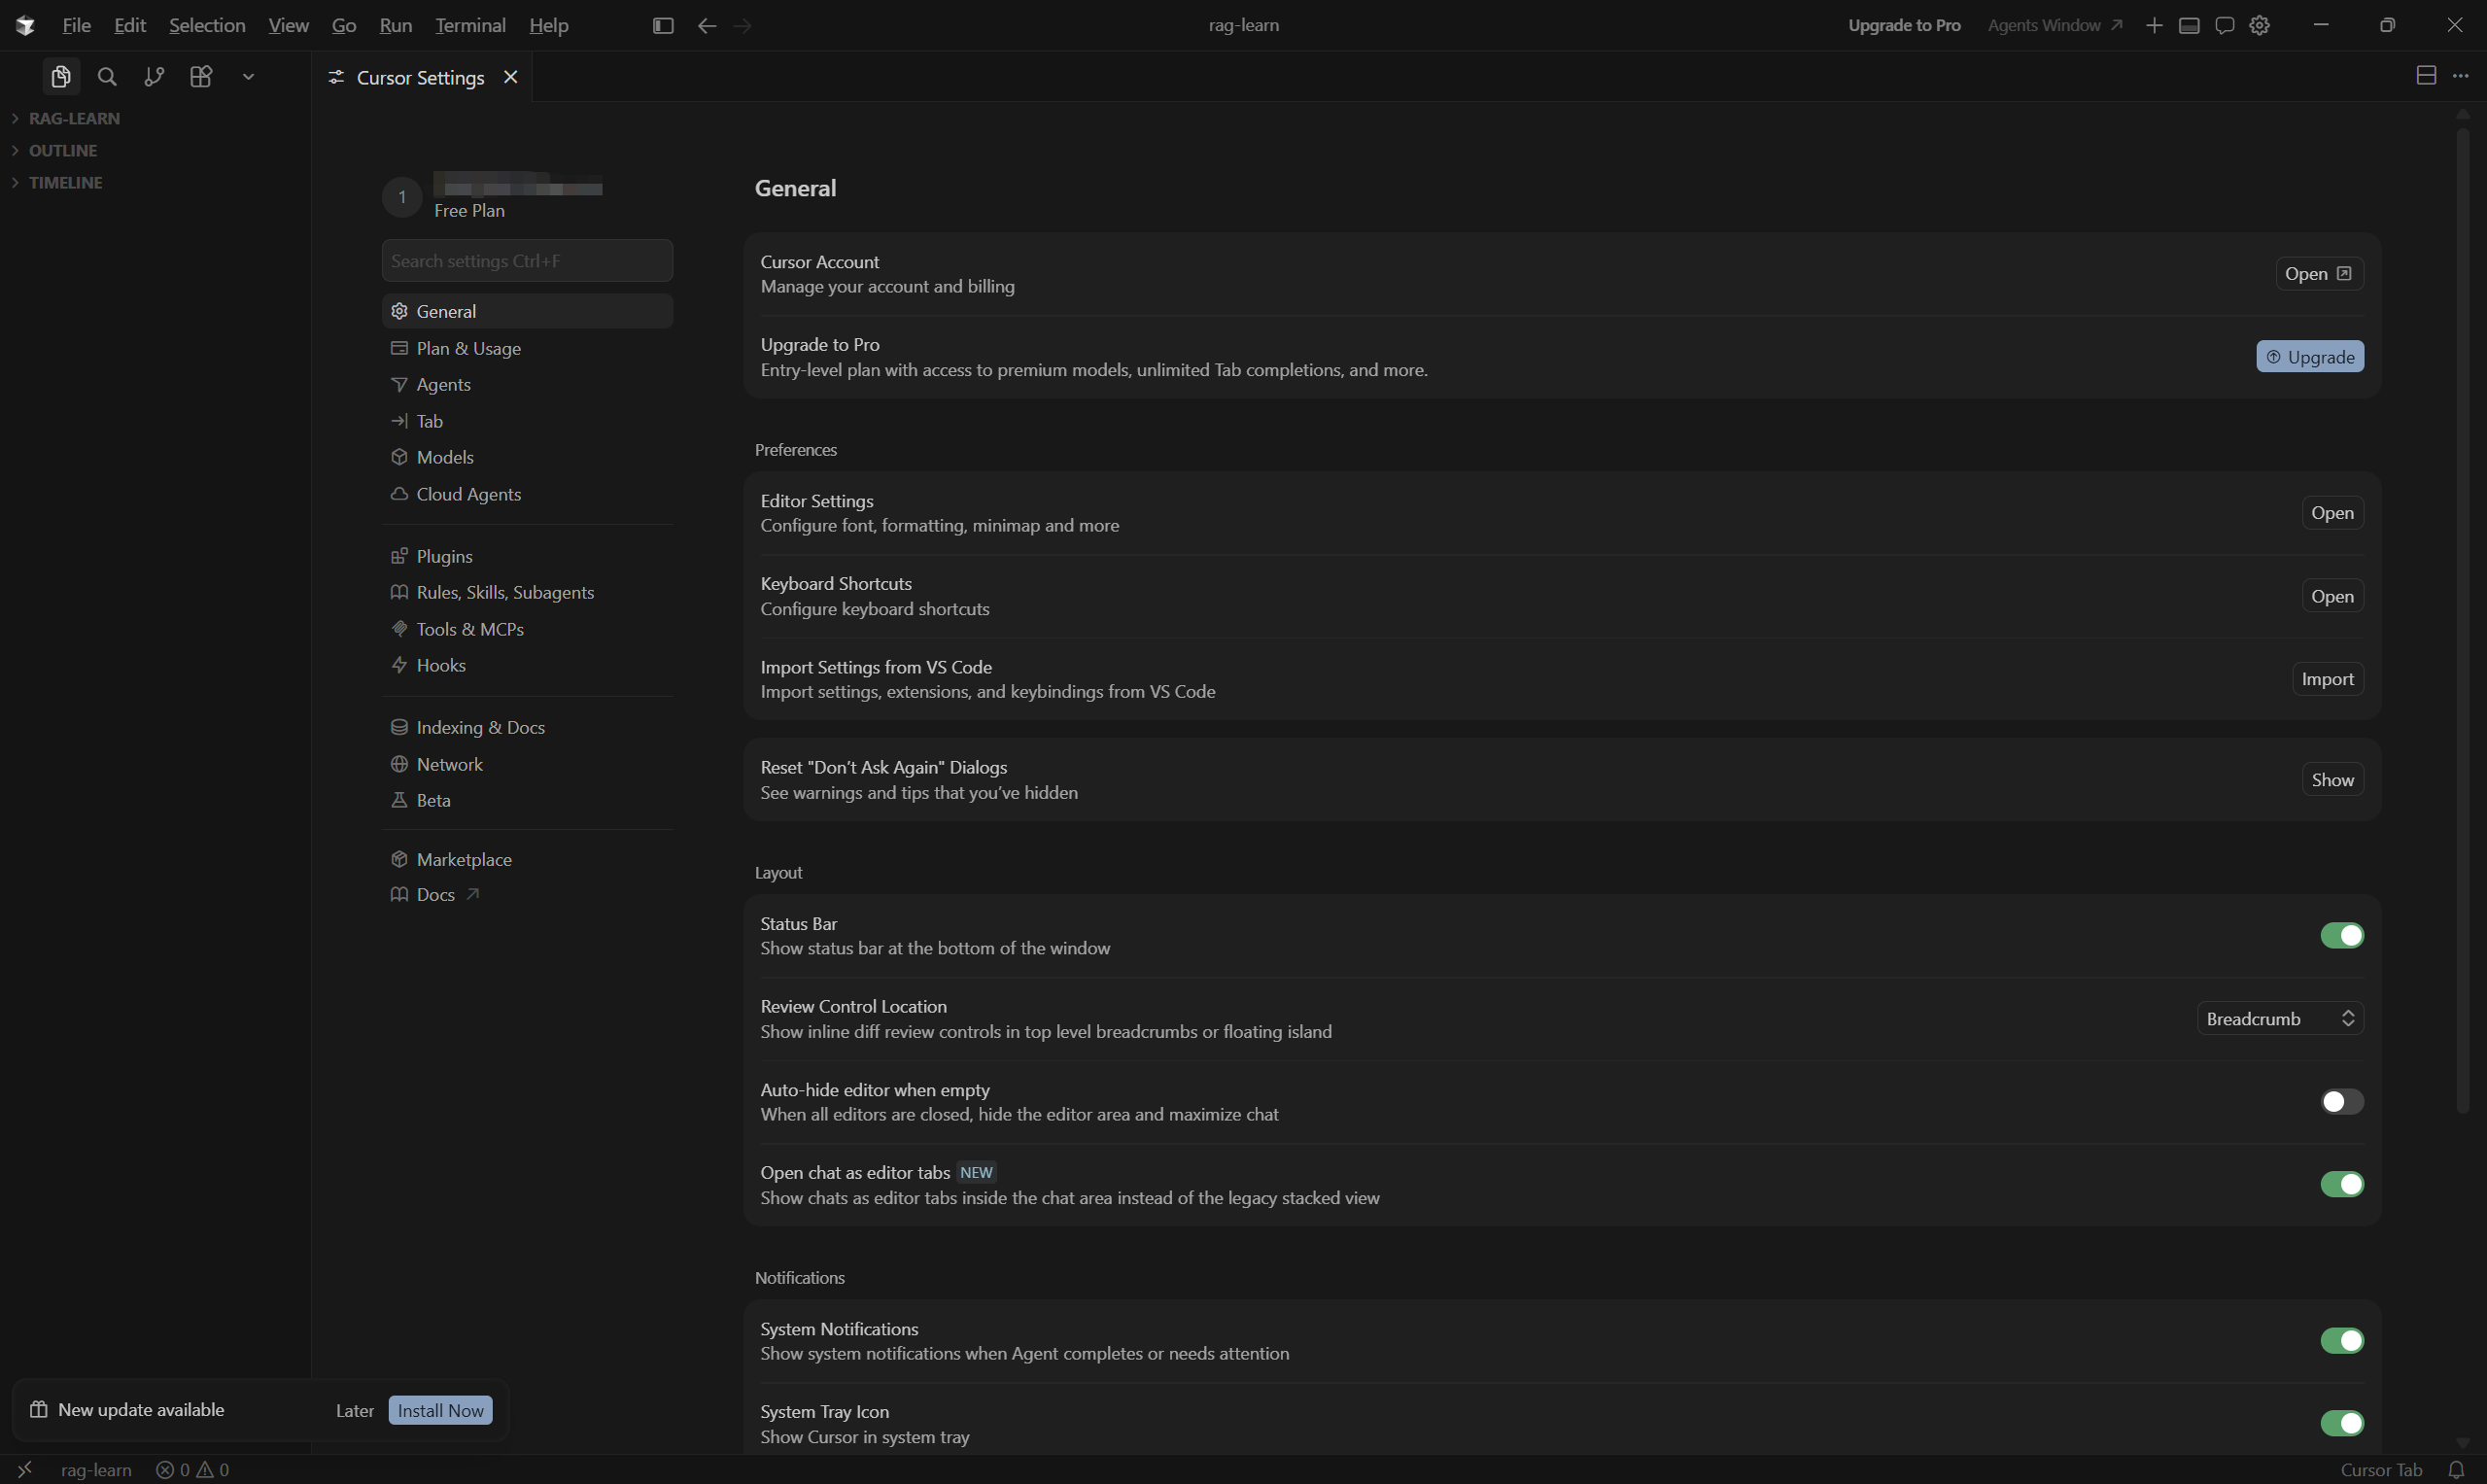The width and height of the screenshot is (2487, 1484).
Task: Open the Go menu
Action: 344,26
